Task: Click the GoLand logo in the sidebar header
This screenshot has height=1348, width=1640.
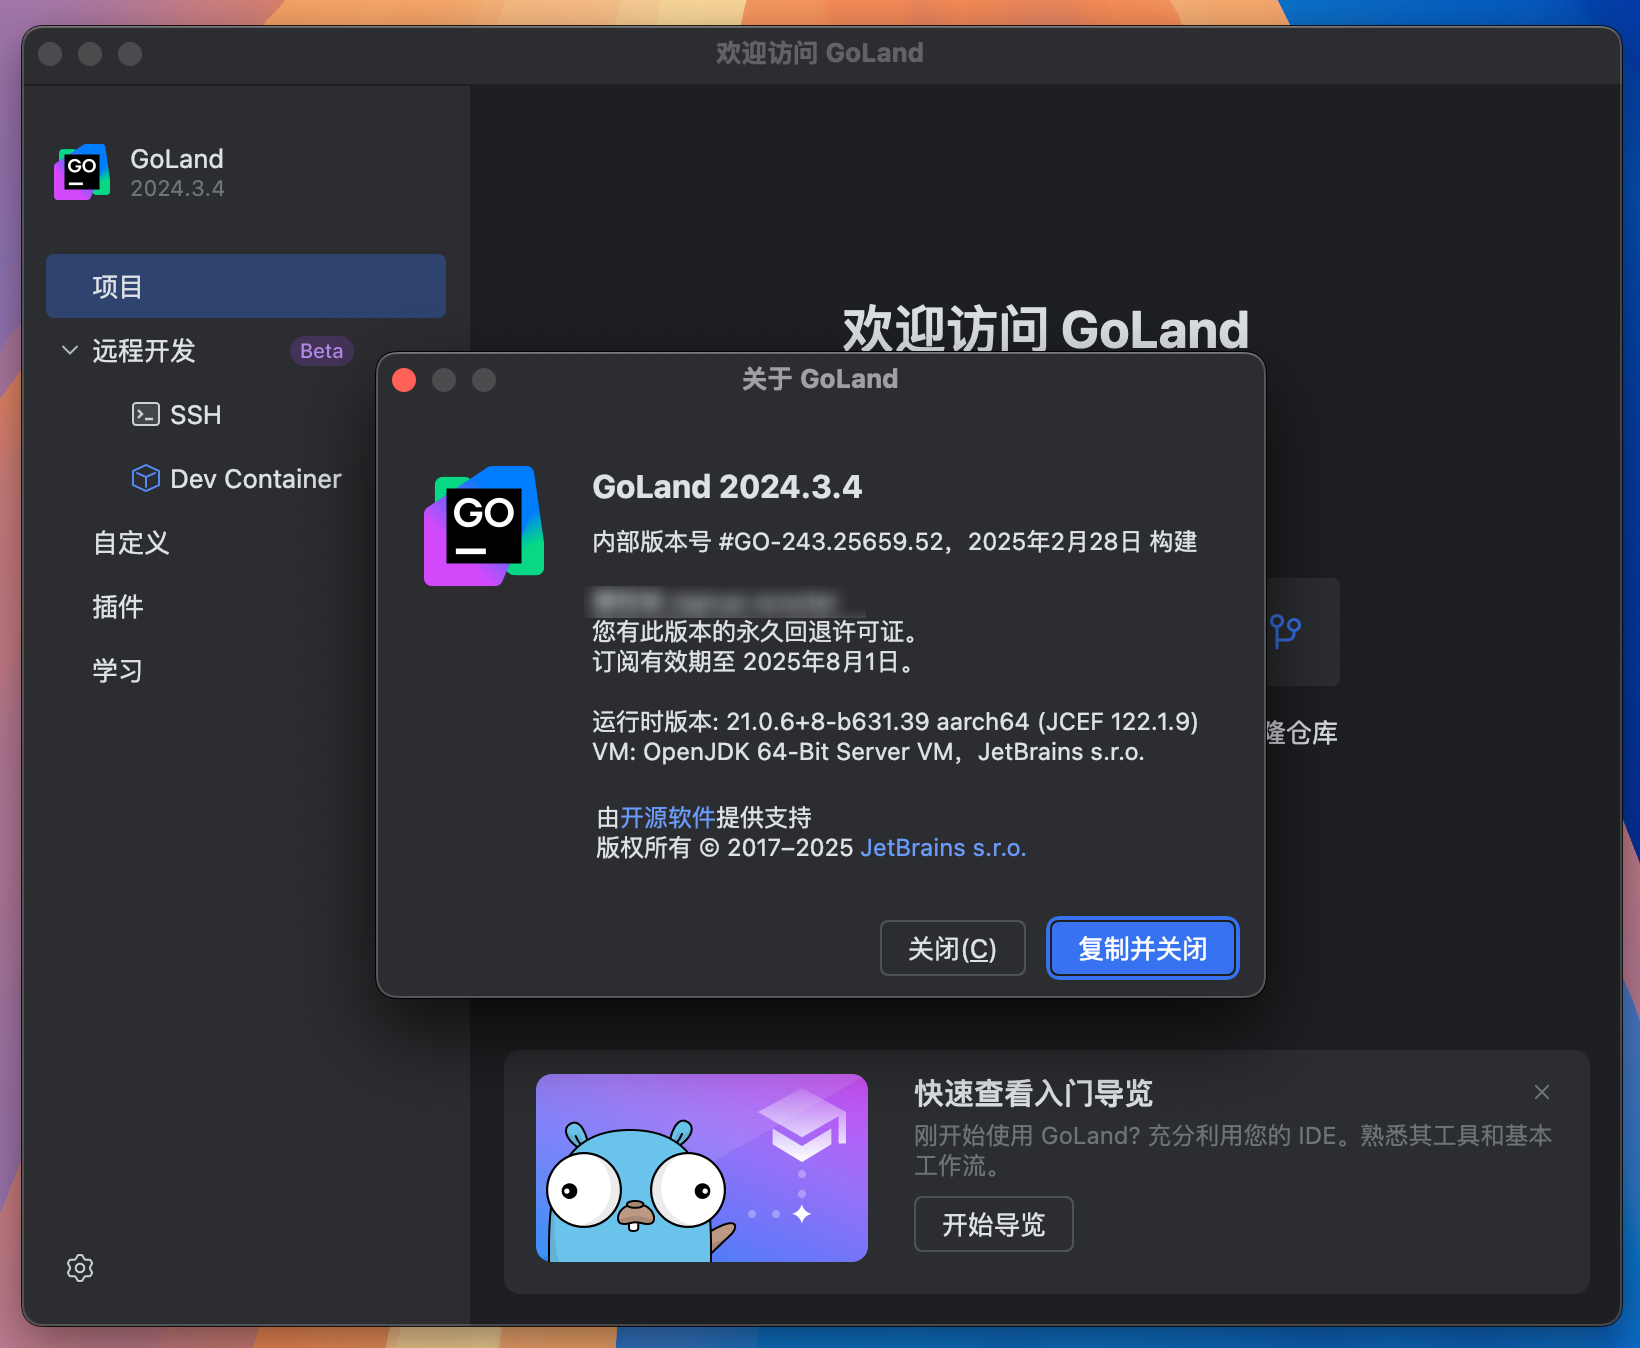Action: pyautogui.click(x=82, y=172)
